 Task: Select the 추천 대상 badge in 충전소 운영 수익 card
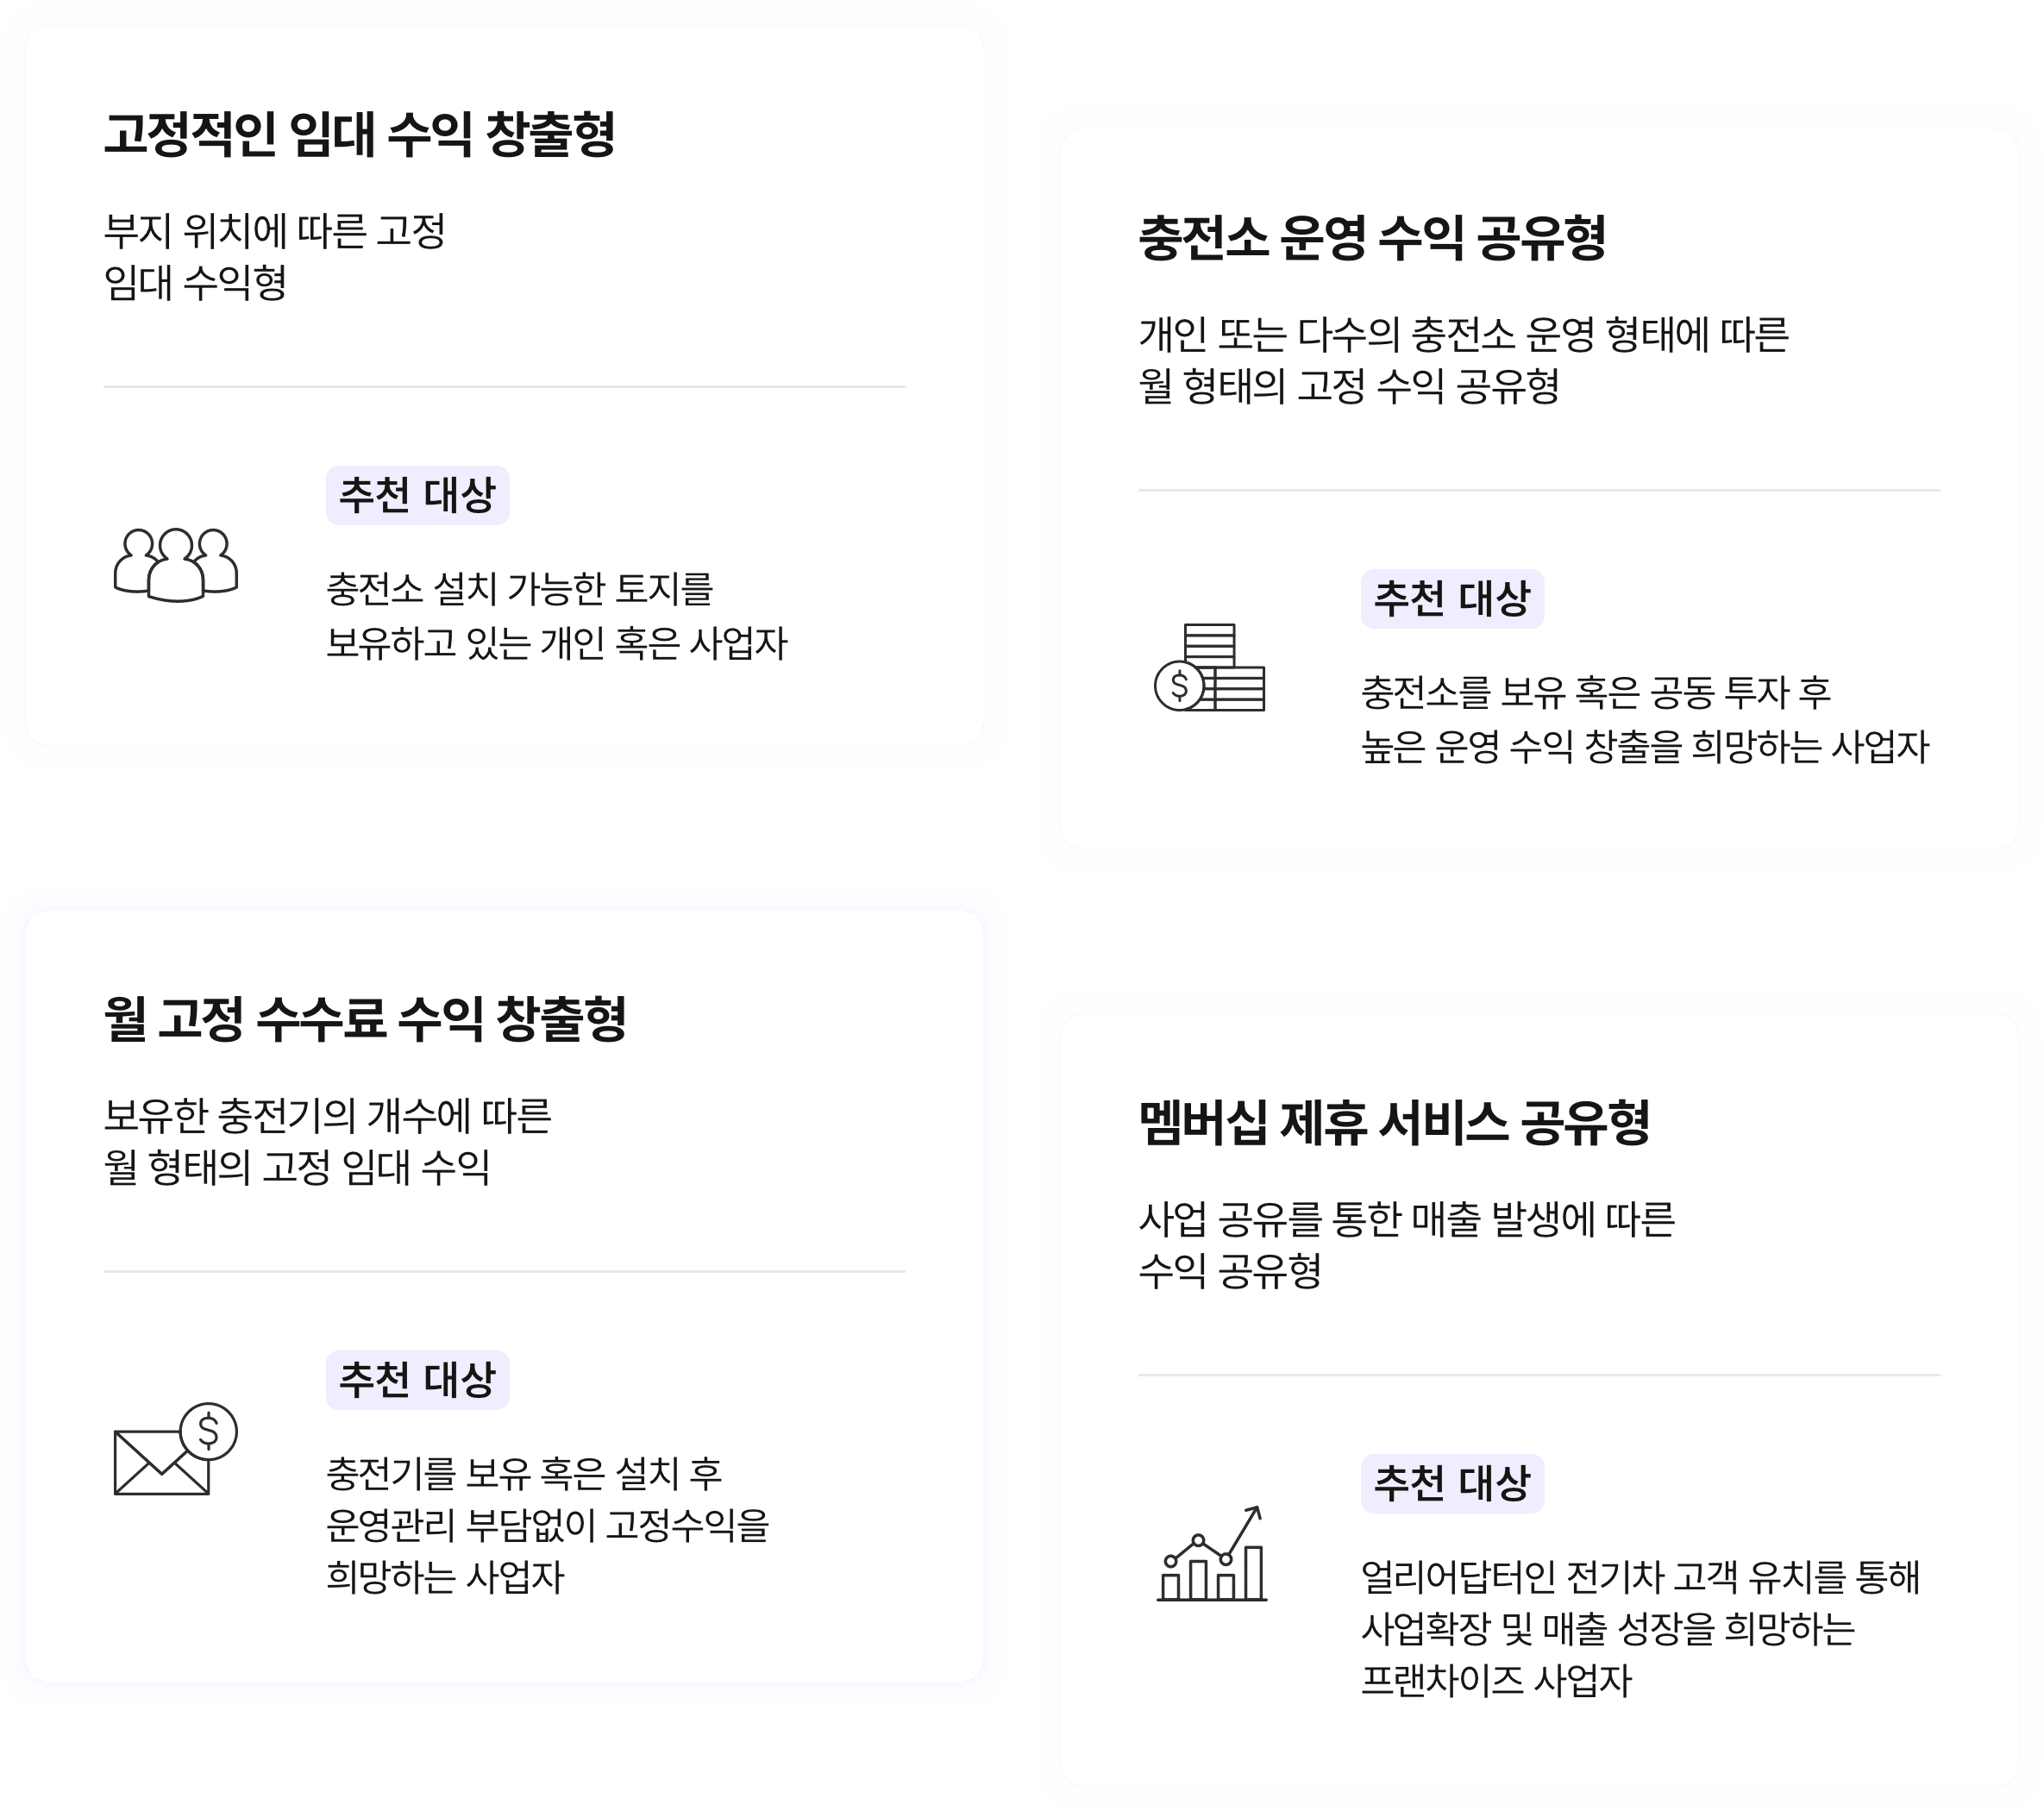(1452, 599)
